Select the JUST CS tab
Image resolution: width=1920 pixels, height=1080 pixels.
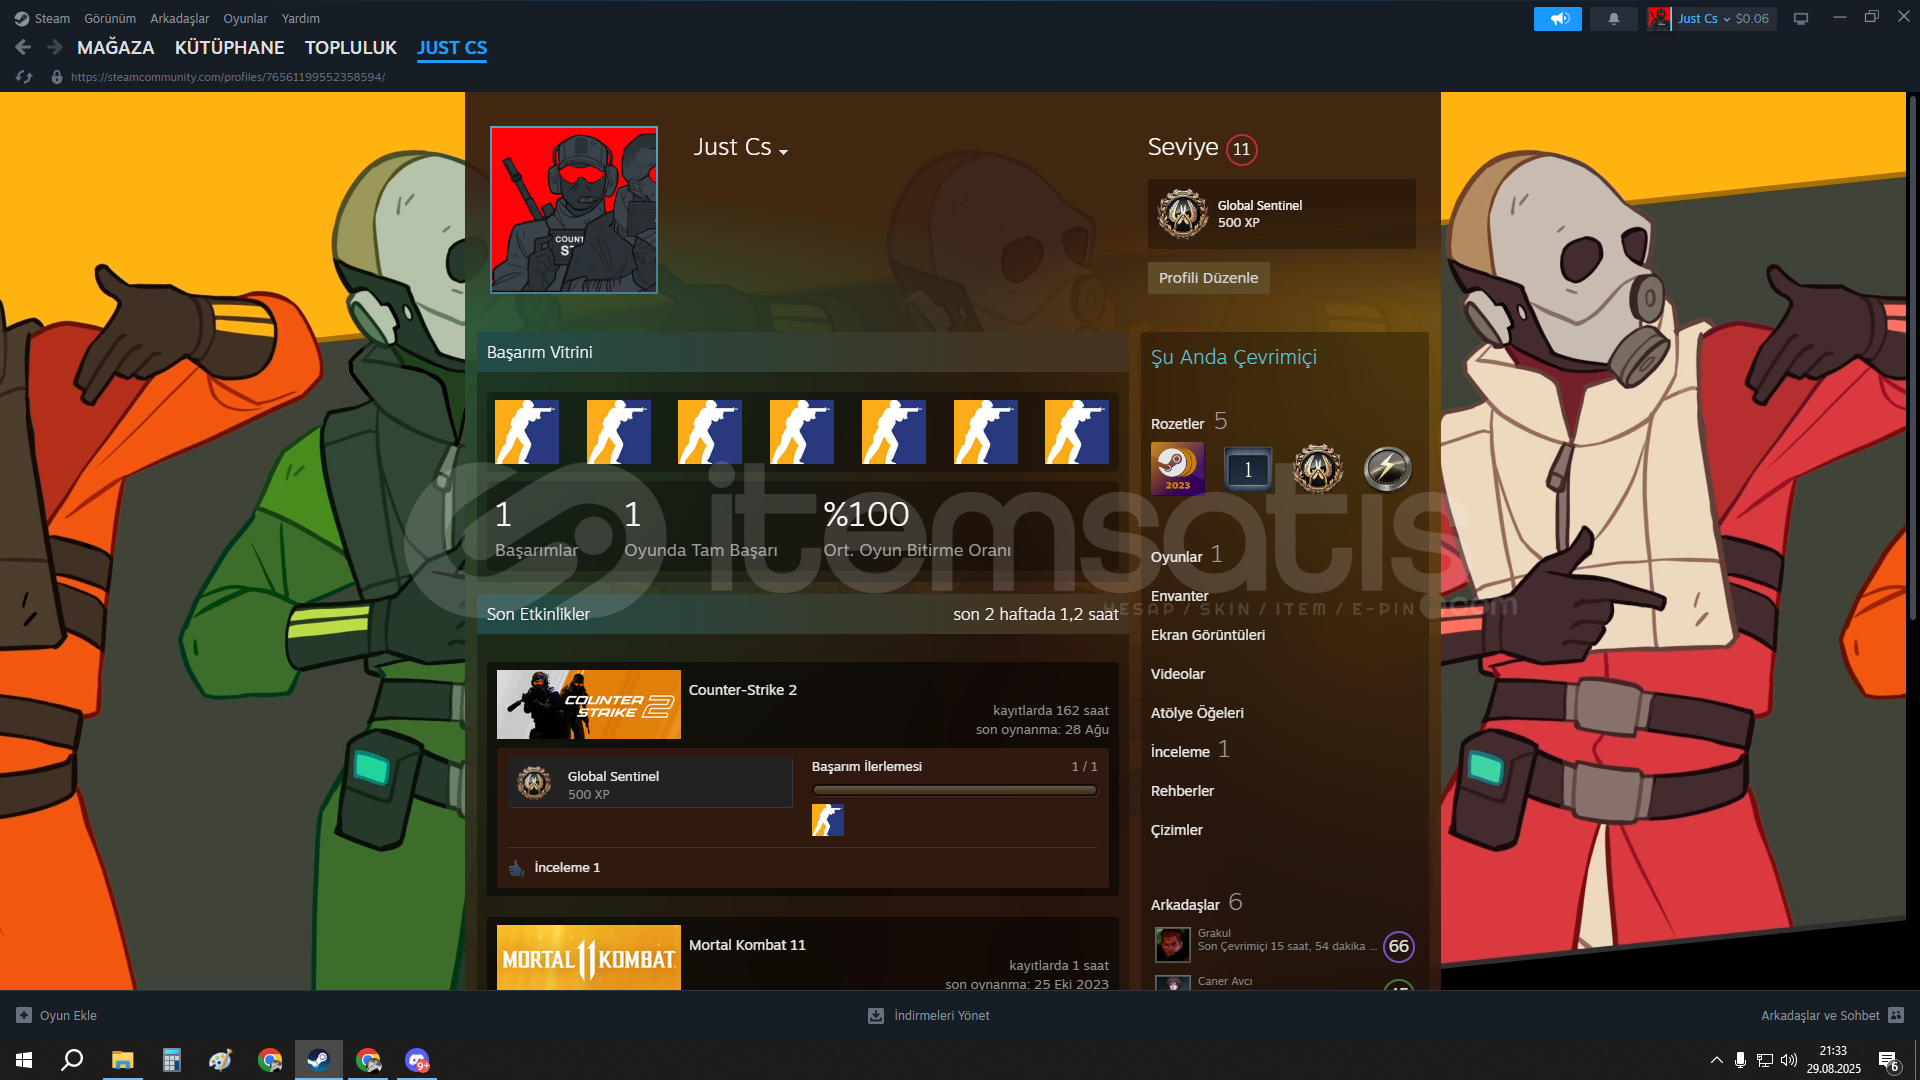pos(452,47)
